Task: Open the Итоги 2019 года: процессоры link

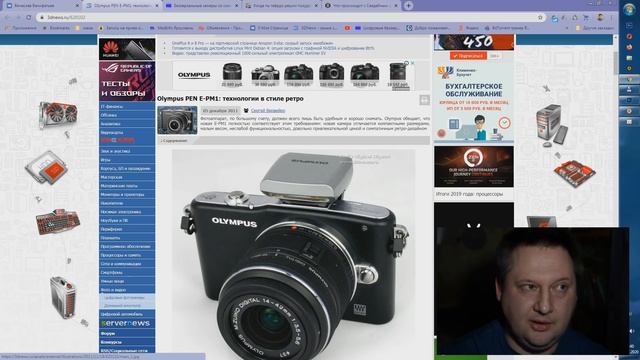Action: 469,194
